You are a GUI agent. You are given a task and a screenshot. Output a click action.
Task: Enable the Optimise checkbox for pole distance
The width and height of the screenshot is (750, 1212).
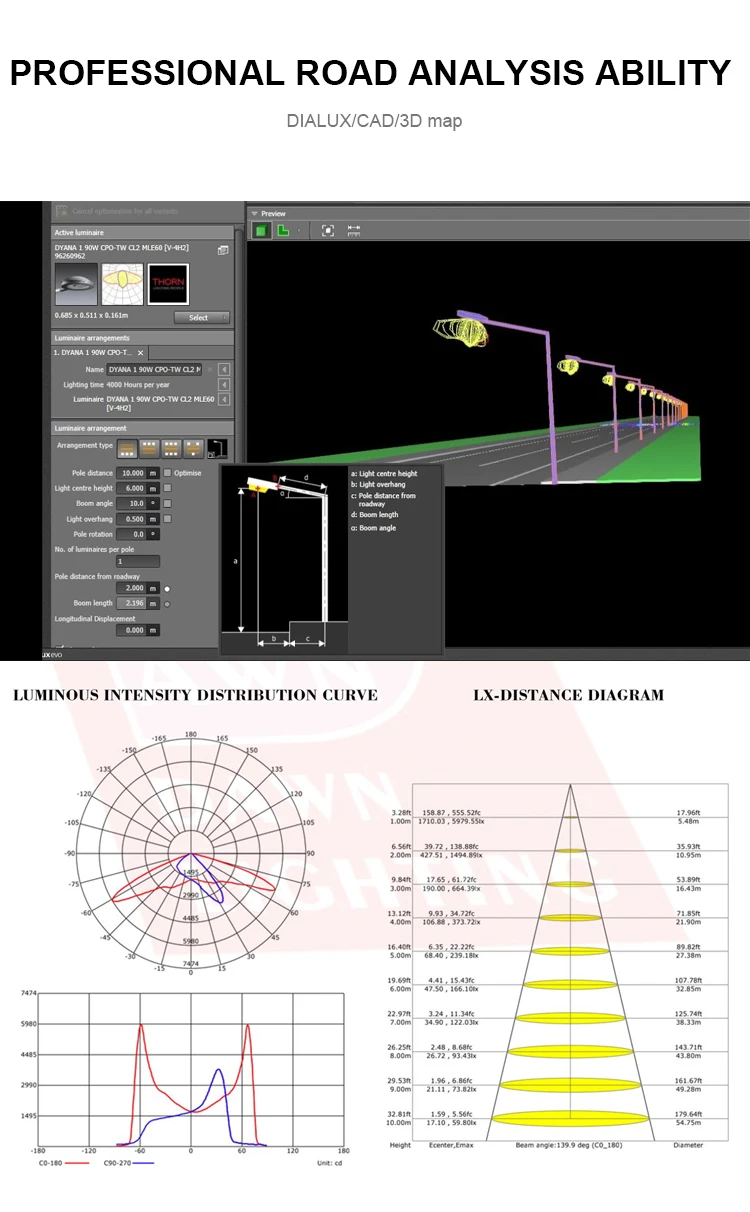coord(167,472)
